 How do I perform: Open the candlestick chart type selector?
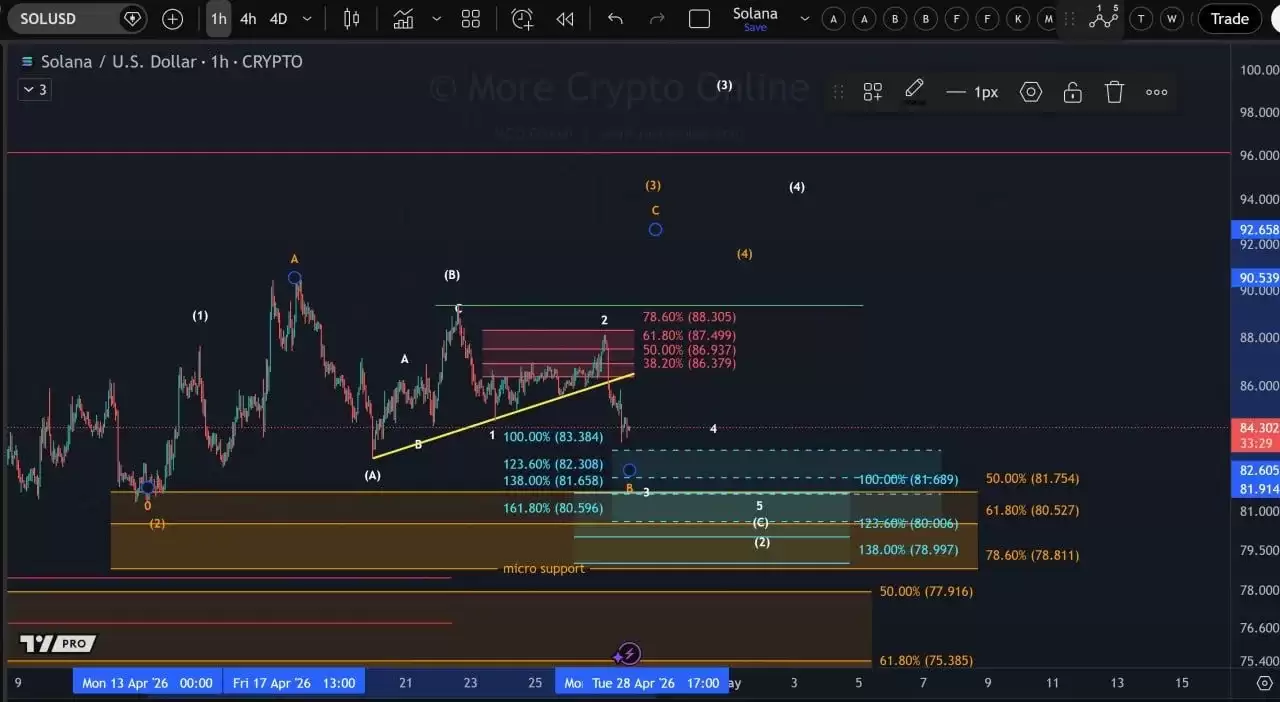tap(351, 19)
